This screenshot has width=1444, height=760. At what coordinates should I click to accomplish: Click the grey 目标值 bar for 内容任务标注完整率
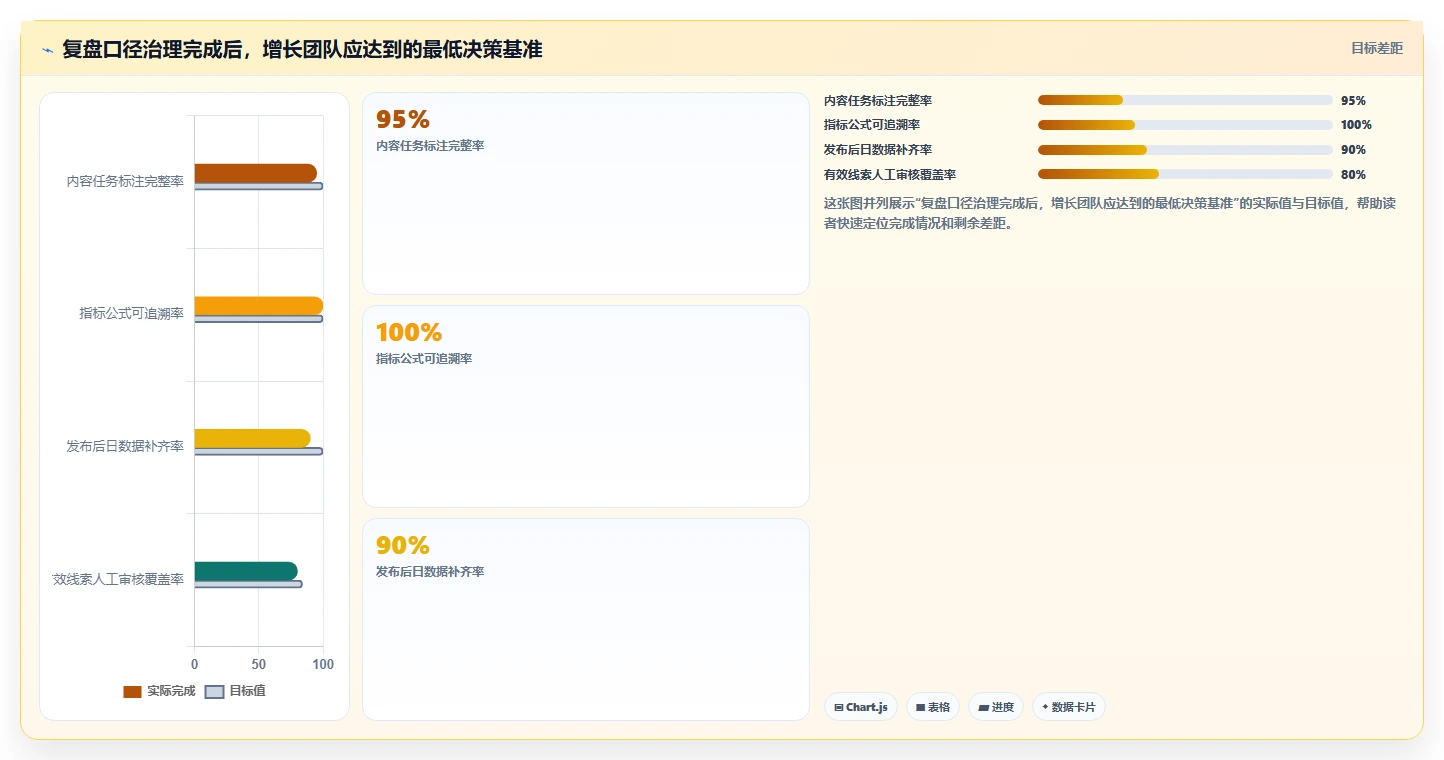pyautogui.click(x=258, y=186)
